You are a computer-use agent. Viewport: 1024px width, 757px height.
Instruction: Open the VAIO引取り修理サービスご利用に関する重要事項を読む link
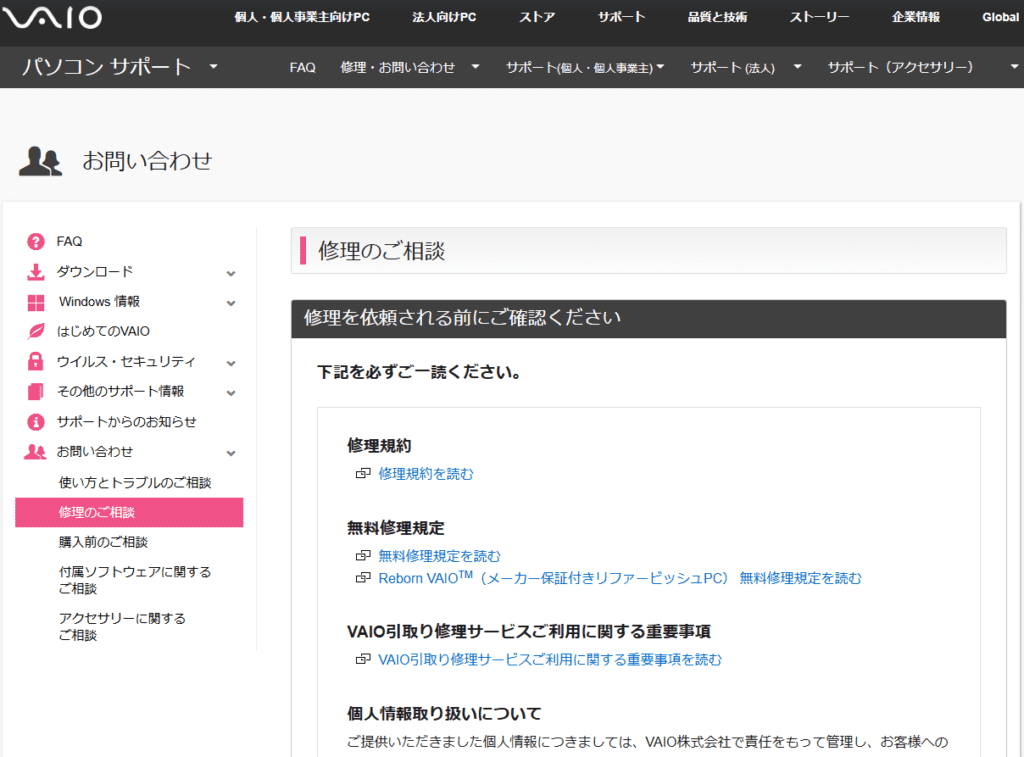pos(550,659)
